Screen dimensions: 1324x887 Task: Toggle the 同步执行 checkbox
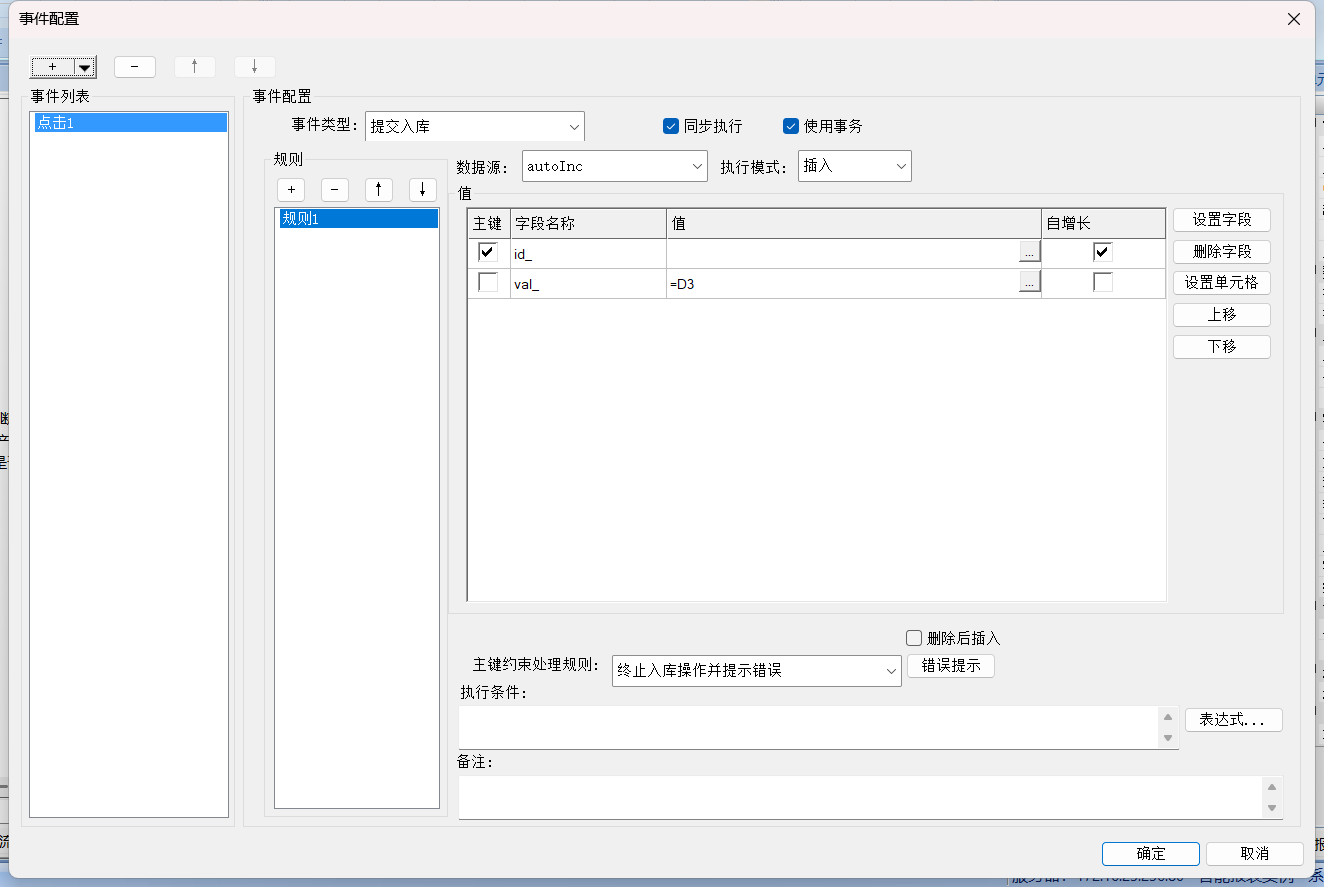[x=671, y=126]
